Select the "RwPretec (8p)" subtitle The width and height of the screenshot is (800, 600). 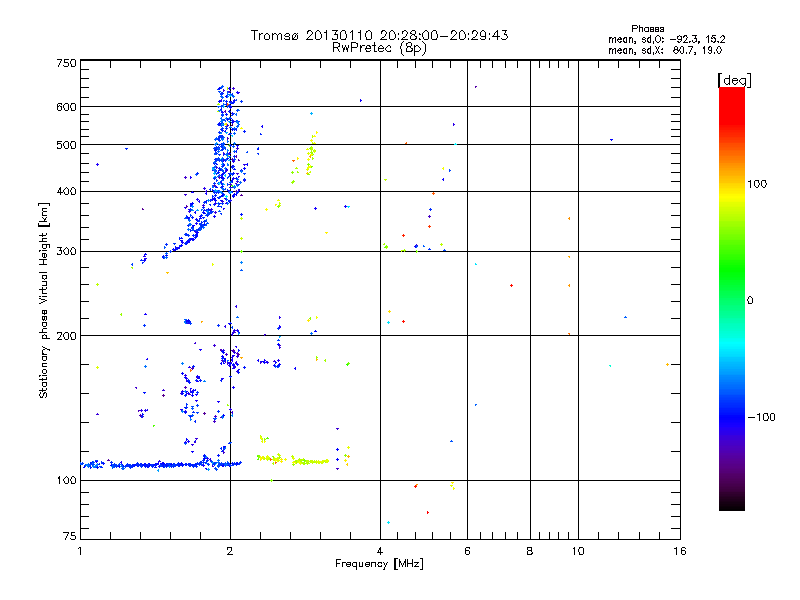click(379, 48)
